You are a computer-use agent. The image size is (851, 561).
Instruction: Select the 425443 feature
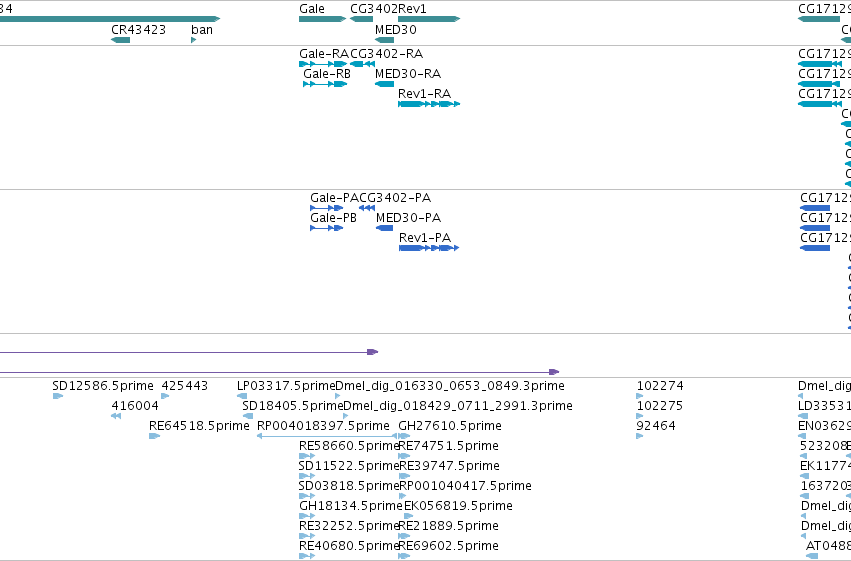pos(166,396)
